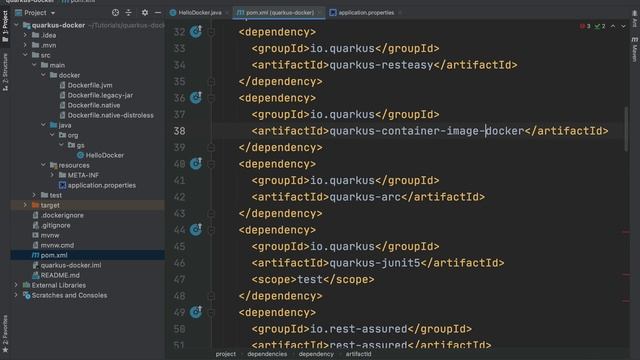Click the locate/select opened file icon
The height and width of the screenshot is (360, 640).
click(116, 13)
